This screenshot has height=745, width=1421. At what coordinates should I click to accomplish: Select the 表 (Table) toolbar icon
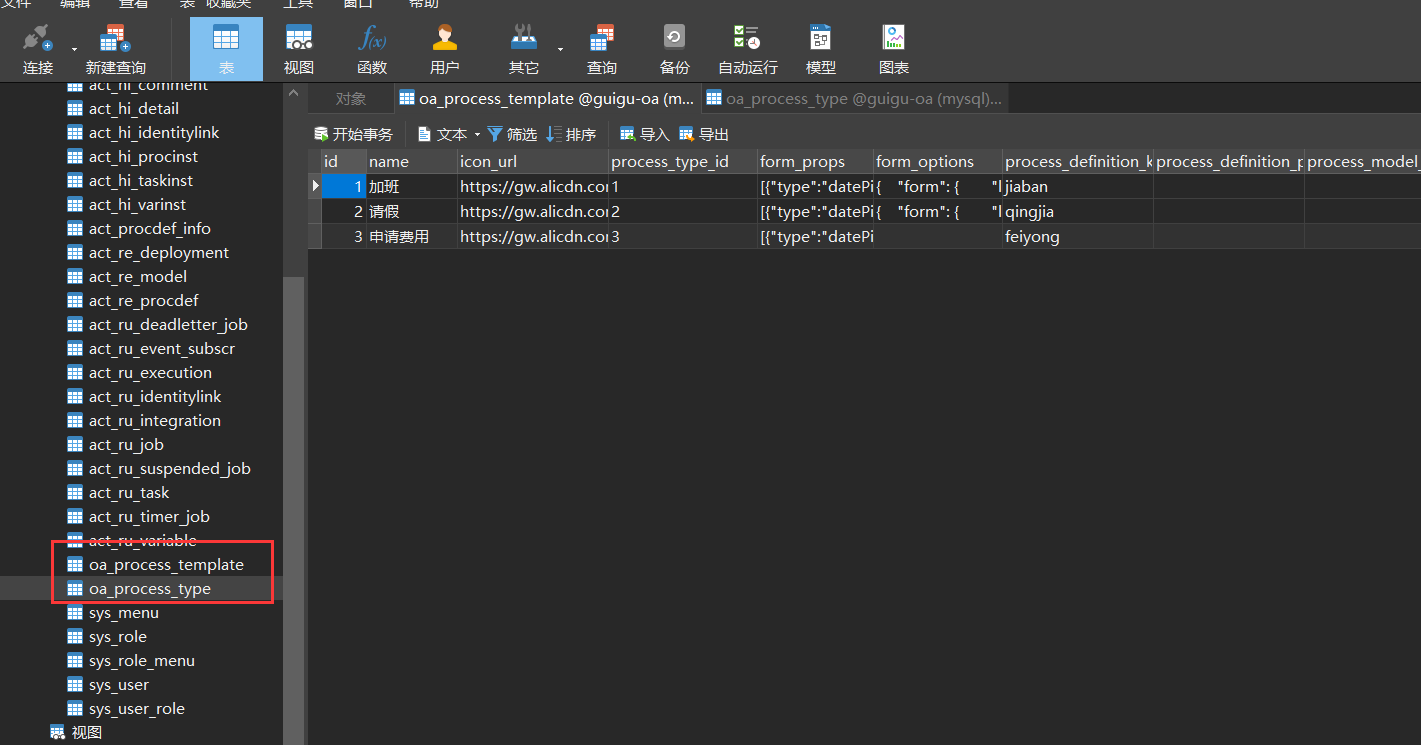226,48
